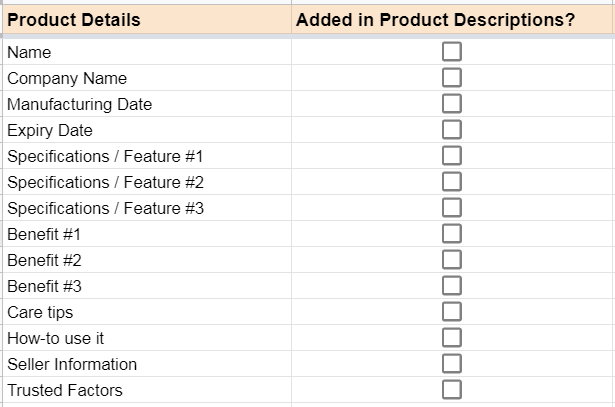Enable the Manufacturing Date checkbox
This screenshot has width=615, height=407.
(452, 104)
